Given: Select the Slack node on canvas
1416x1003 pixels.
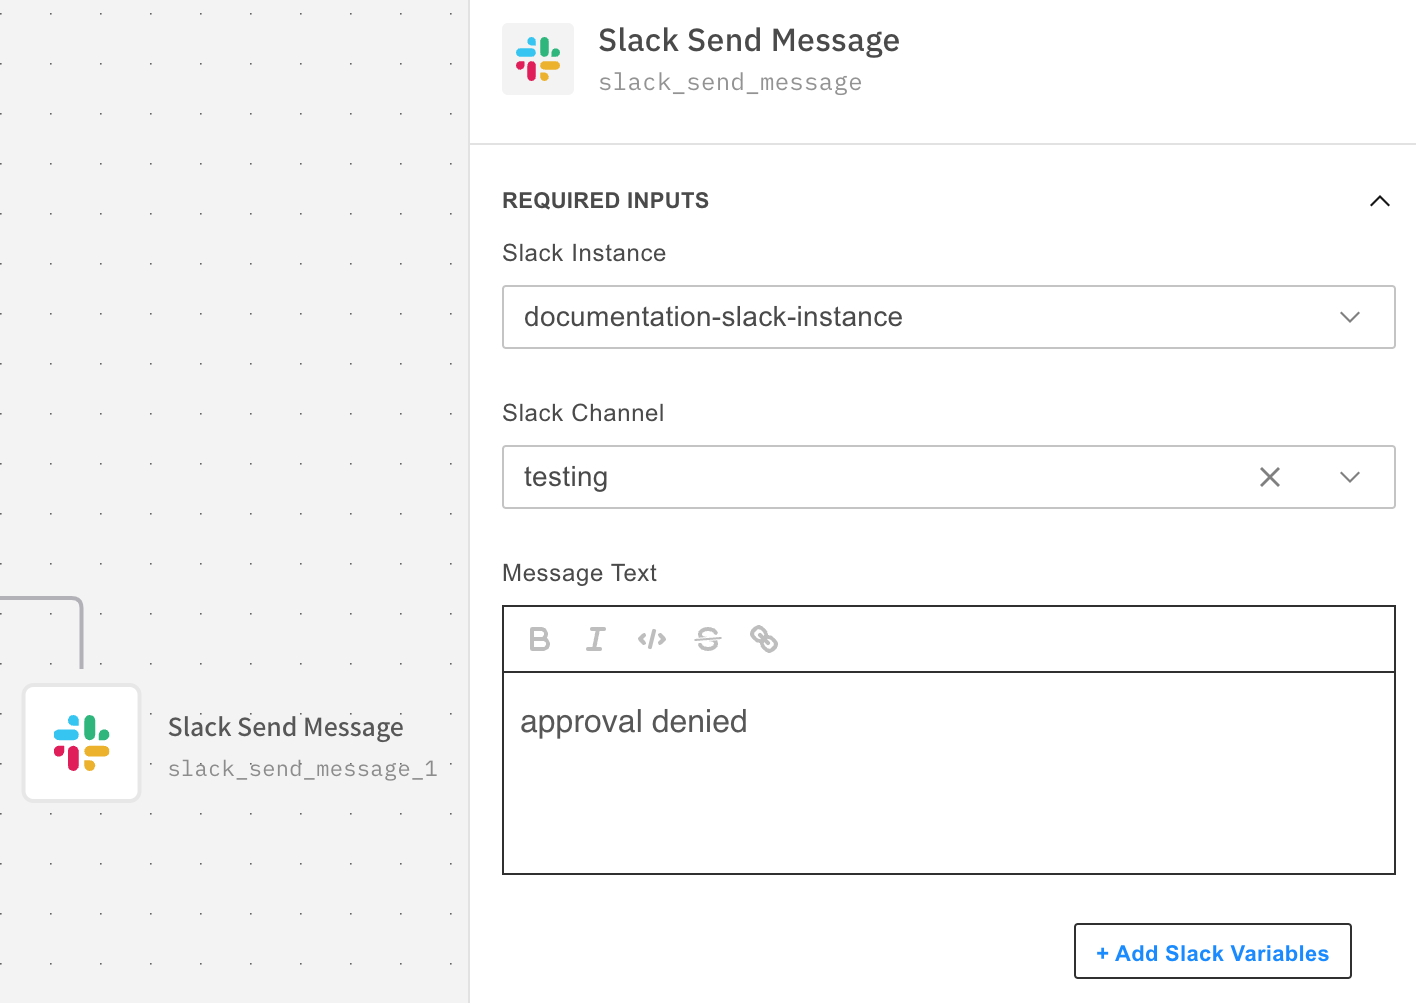Looking at the screenshot, I should [82, 743].
